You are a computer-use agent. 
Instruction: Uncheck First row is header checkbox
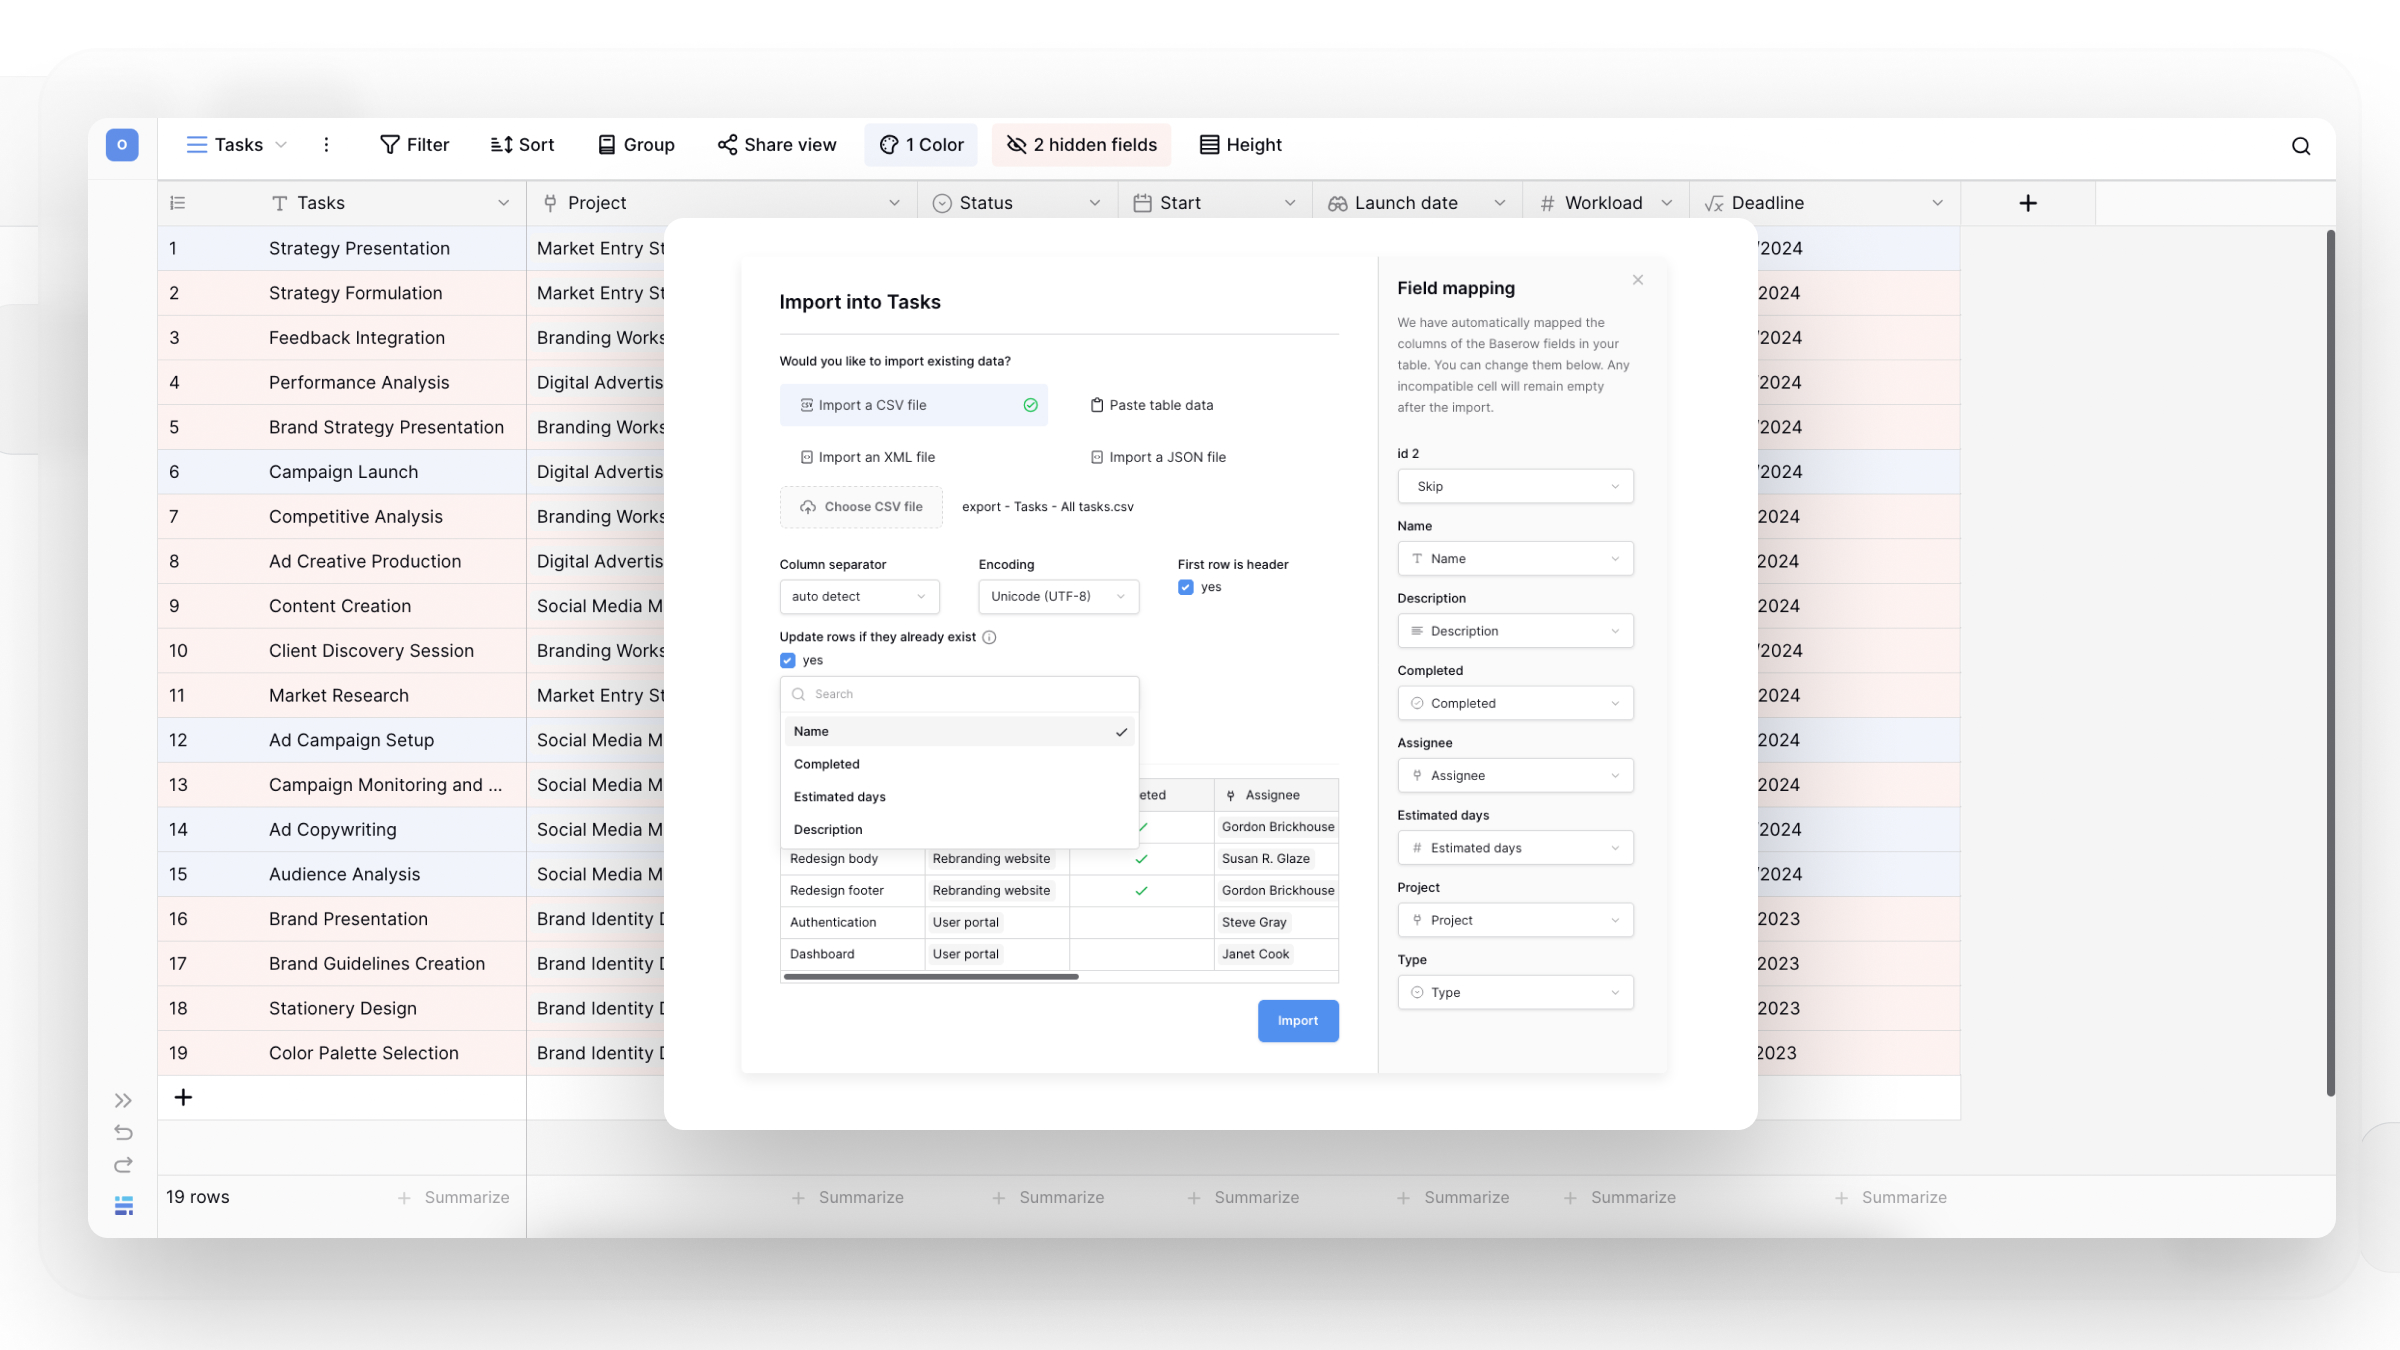1185,587
